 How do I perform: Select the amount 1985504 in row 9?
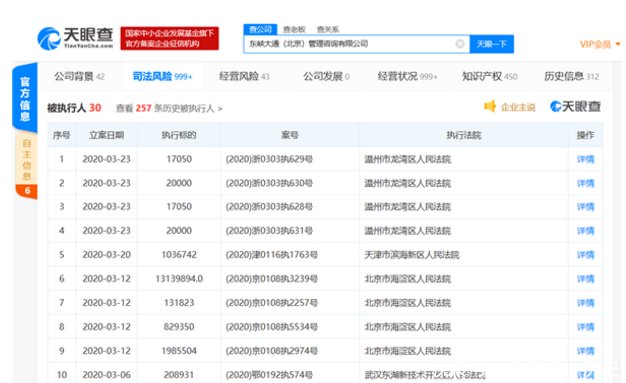pyautogui.click(x=179, y=351)
